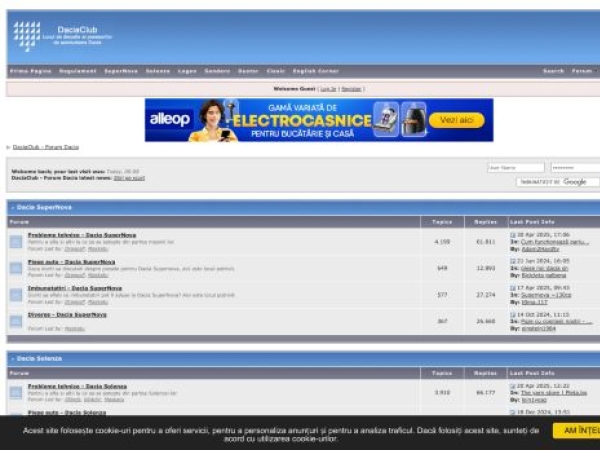600x450 pixels.
Task: Collapse the Dacia SuperNova category
Action: click(13, 207)
